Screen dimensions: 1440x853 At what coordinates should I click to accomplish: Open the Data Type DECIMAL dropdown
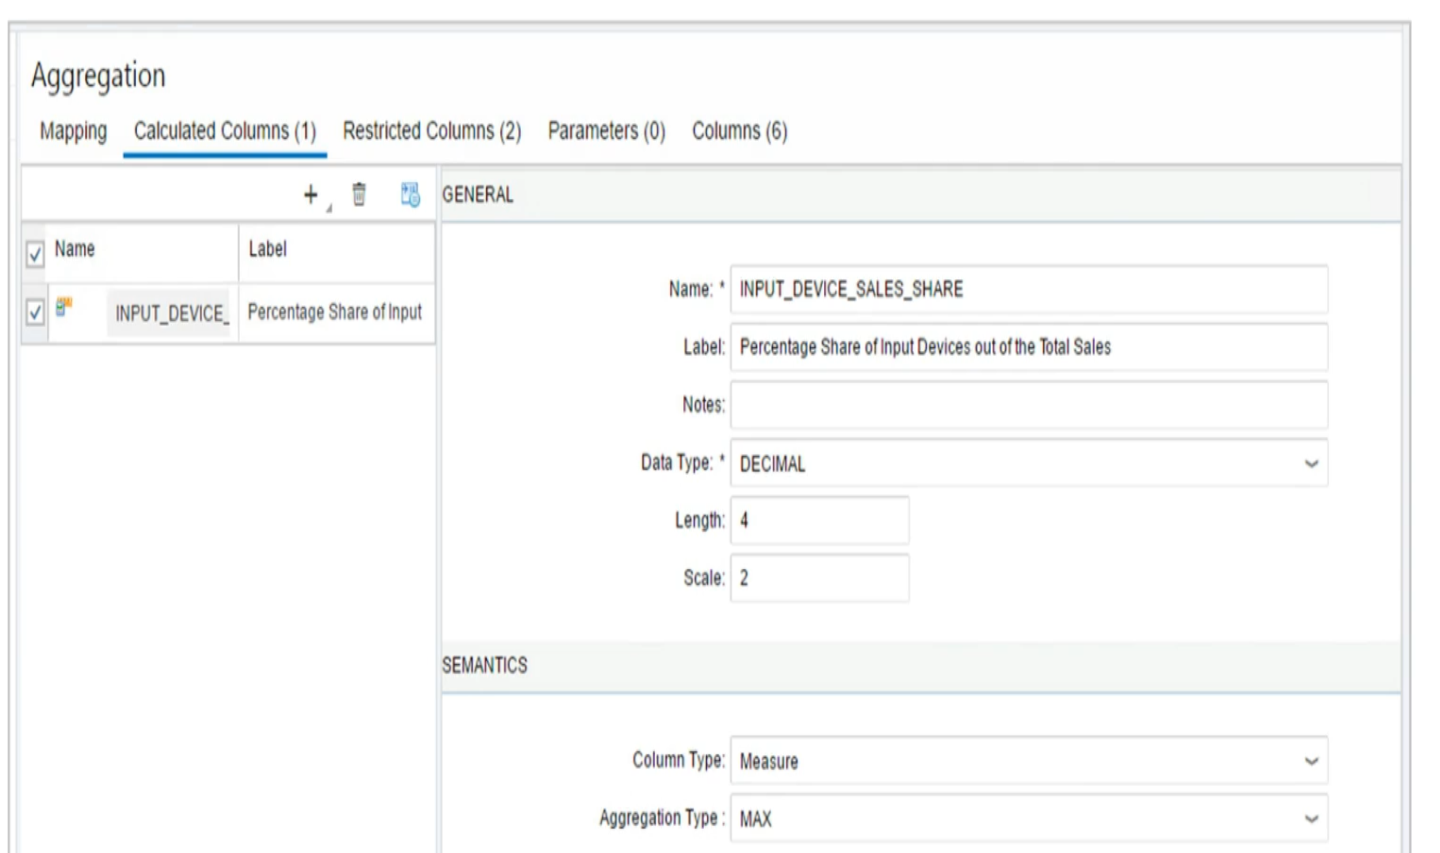point(1029,463)
